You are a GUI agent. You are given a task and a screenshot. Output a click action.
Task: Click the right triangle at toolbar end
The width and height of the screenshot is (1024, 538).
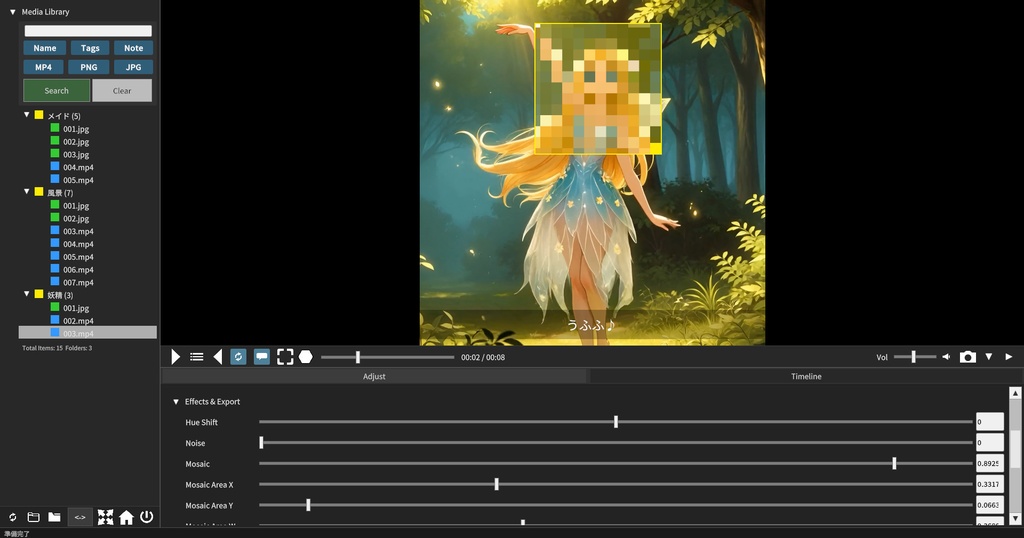tap(1009, 356)
